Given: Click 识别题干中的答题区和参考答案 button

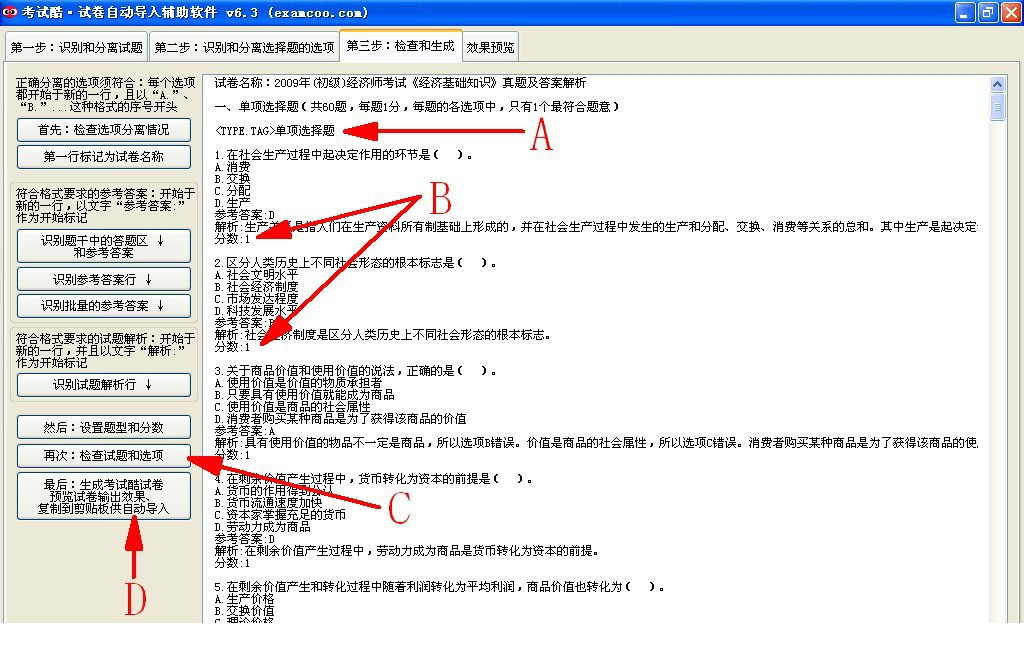Looking at the screenshot, I should click(104, 246).
